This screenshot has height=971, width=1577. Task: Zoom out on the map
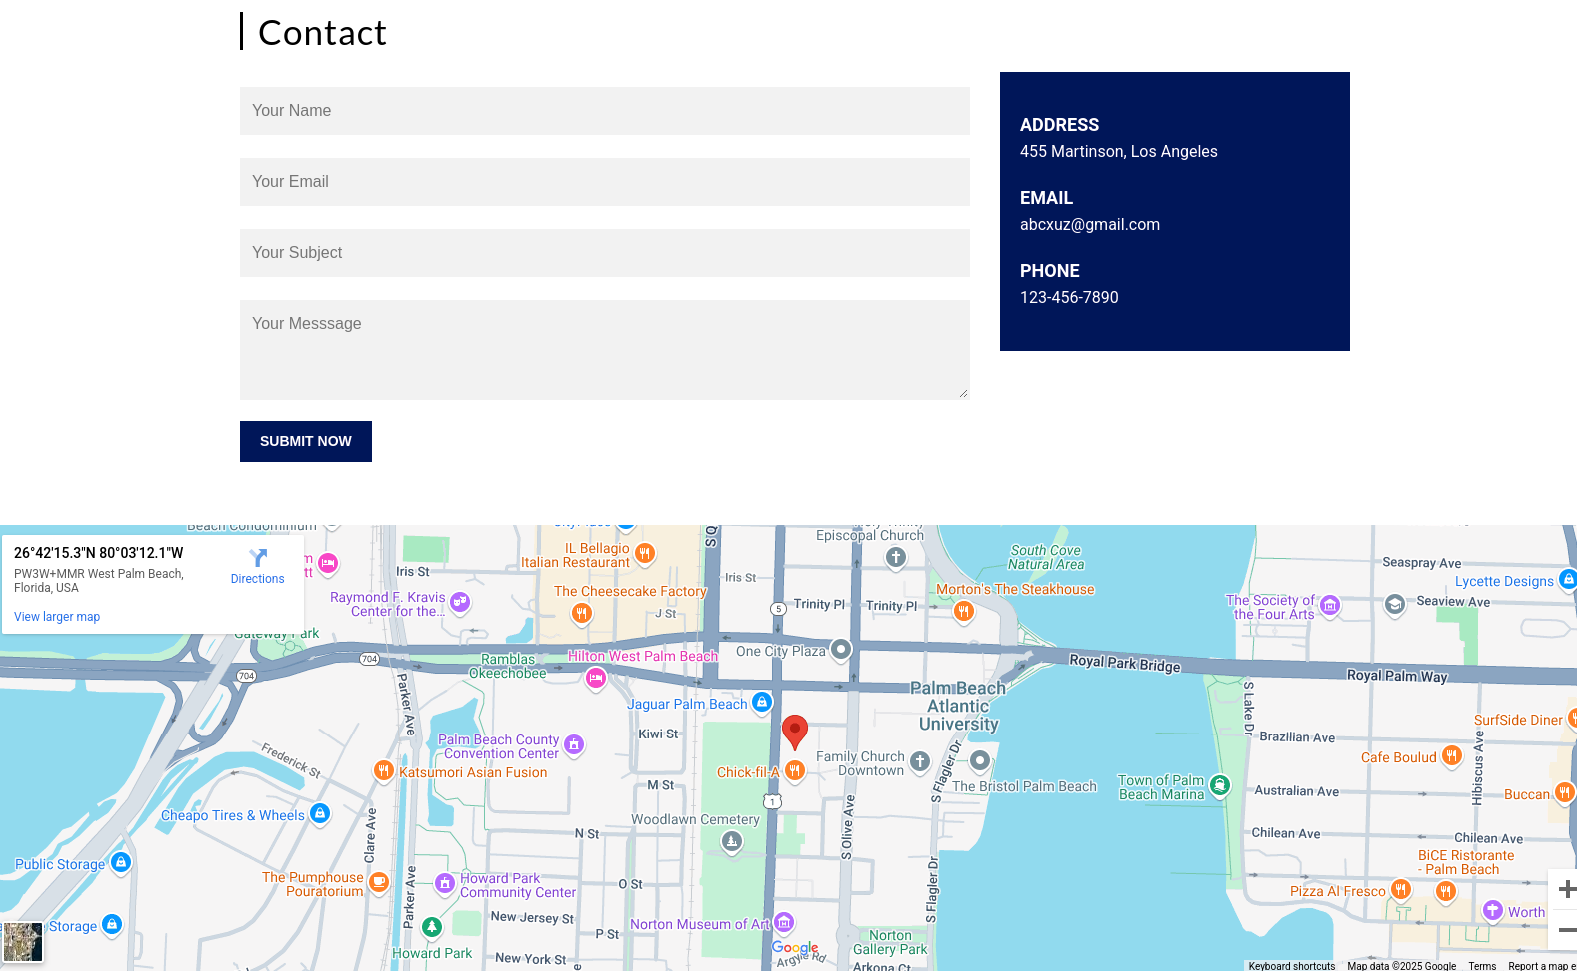click(1565, 930)
